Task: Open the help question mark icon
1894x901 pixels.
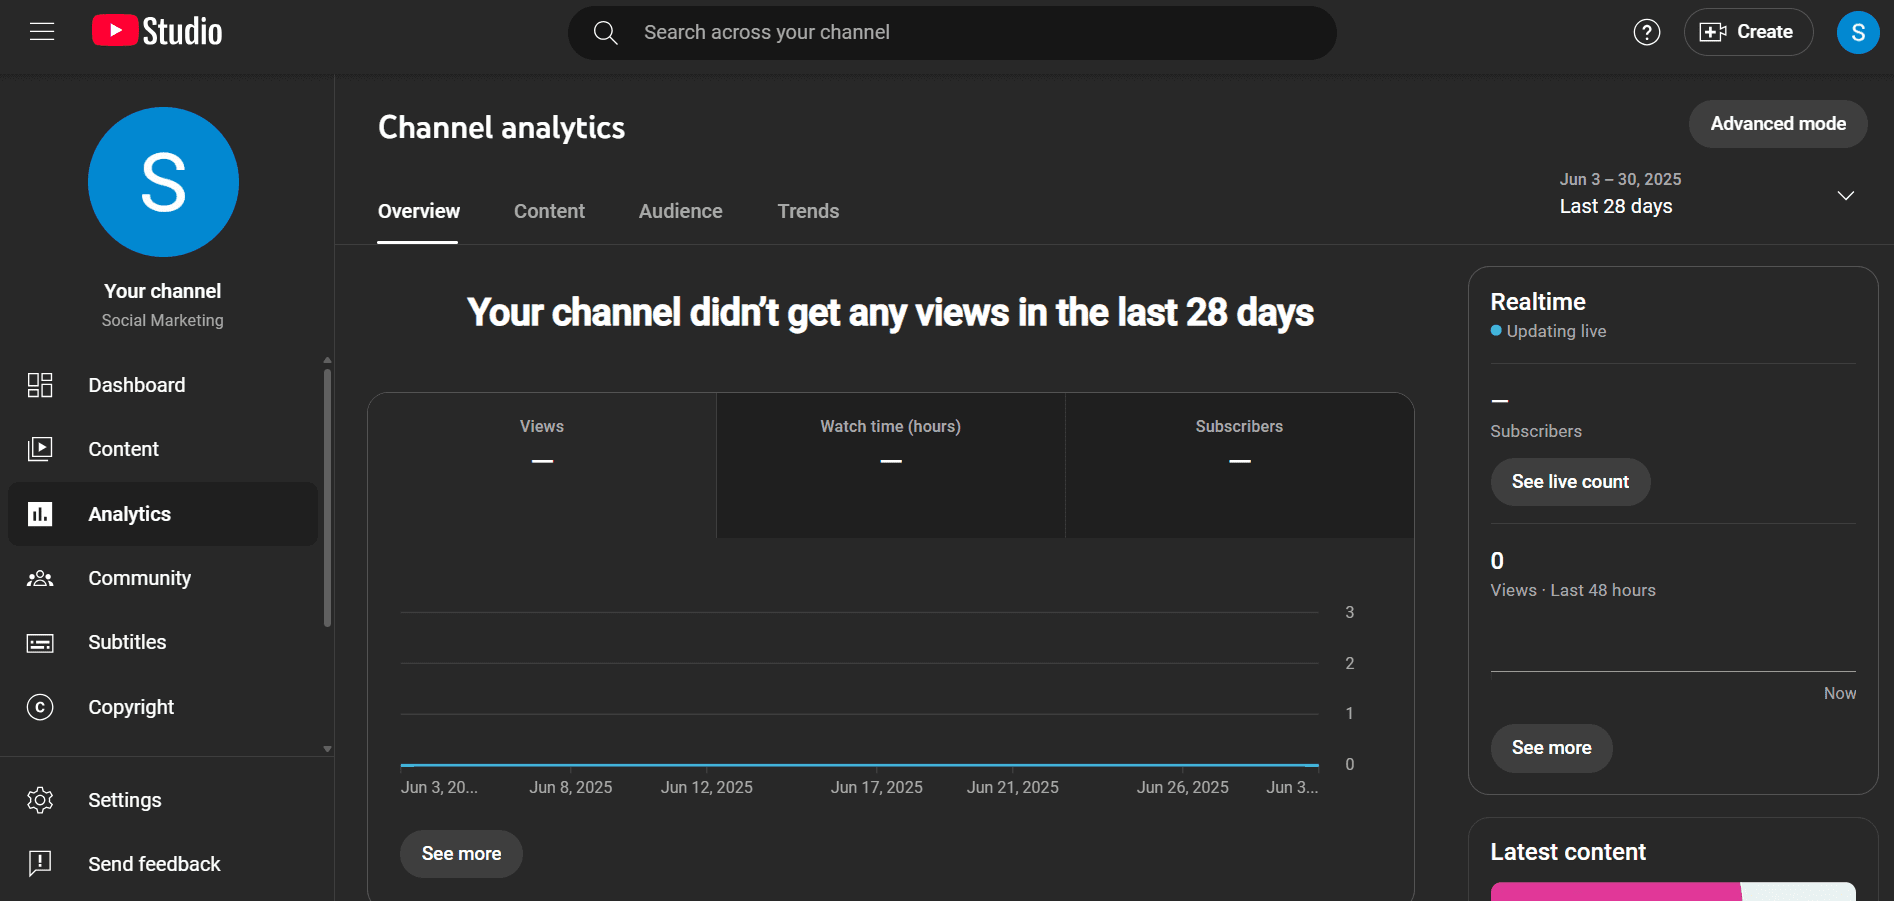Action: tap(1646, 31)
